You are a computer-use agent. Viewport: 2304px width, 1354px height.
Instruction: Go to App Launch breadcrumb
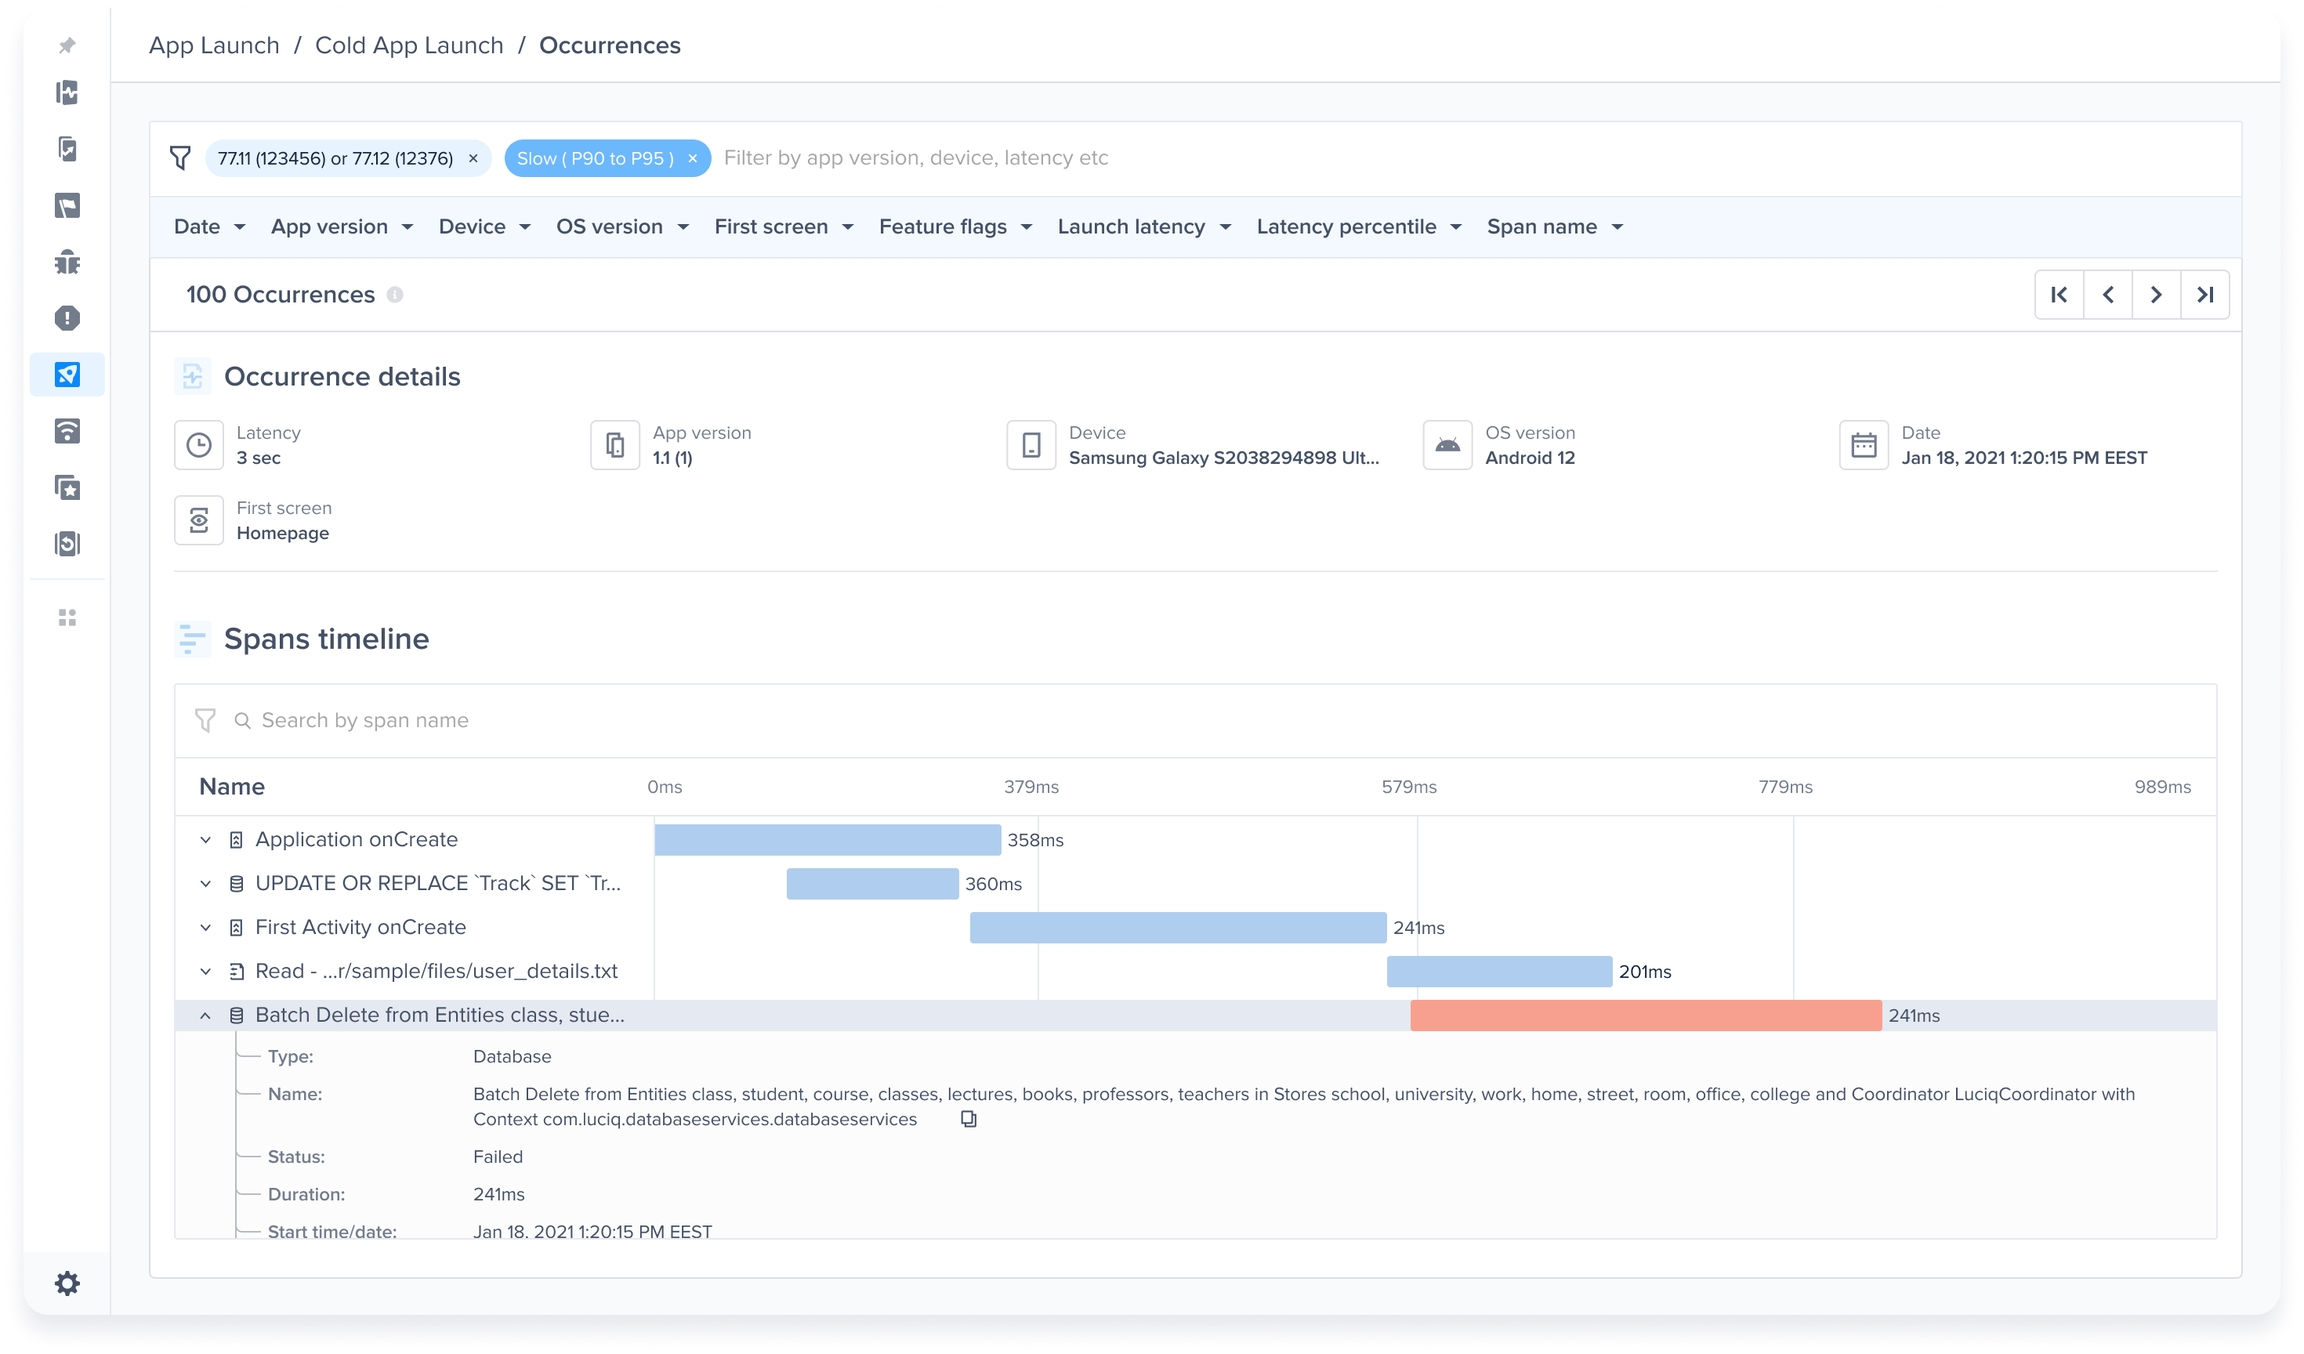(x=214, y=45)
